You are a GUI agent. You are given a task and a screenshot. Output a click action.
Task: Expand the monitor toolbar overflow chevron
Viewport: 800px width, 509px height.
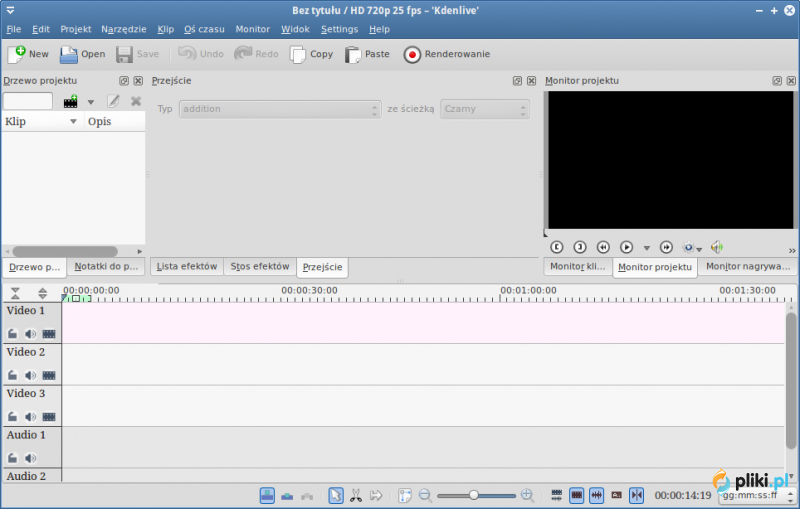(791, 250)
